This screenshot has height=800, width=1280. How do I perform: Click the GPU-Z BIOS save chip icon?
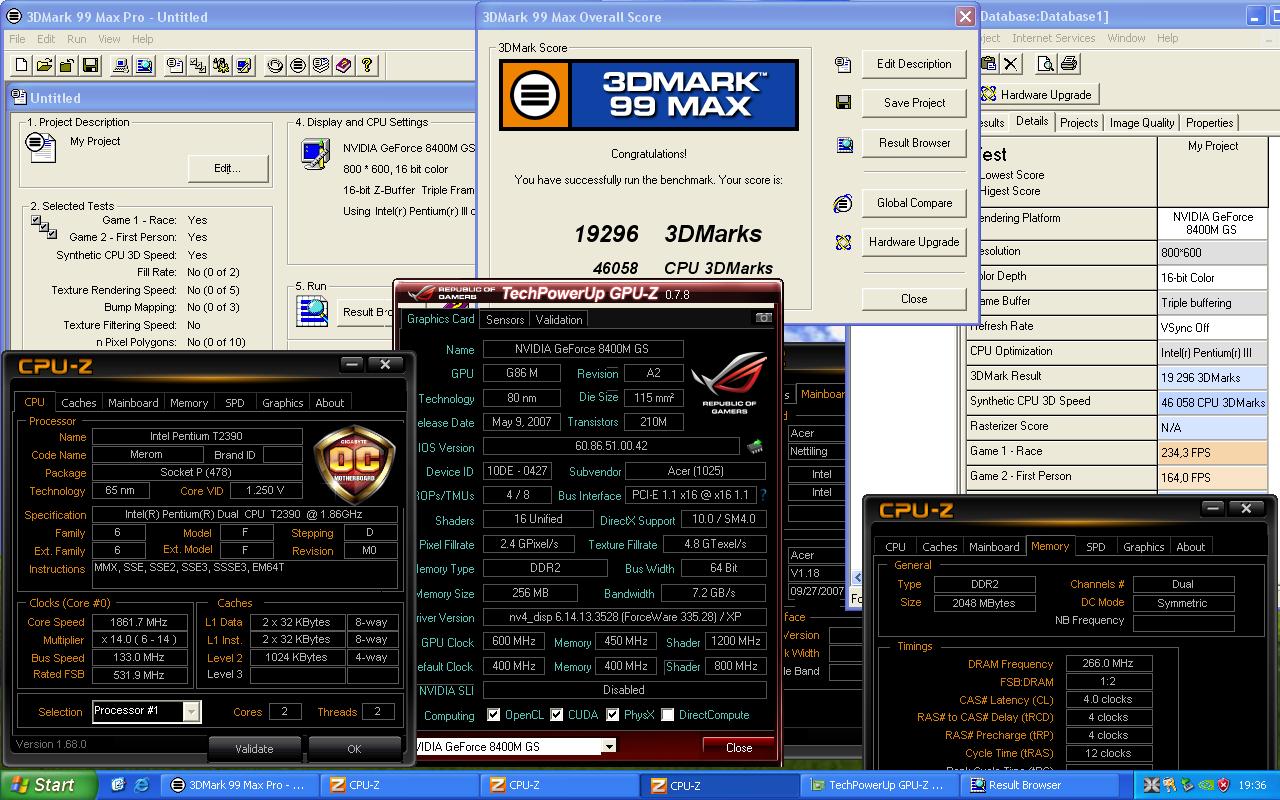pos(756,446)
